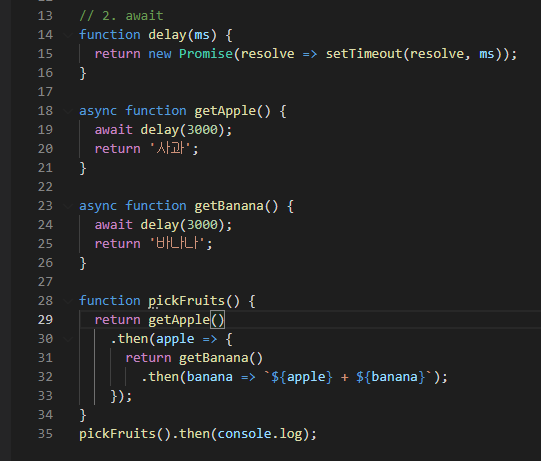
Task: Click the 'apple' parameter on line 30
Action: click(x=175, y=339)
